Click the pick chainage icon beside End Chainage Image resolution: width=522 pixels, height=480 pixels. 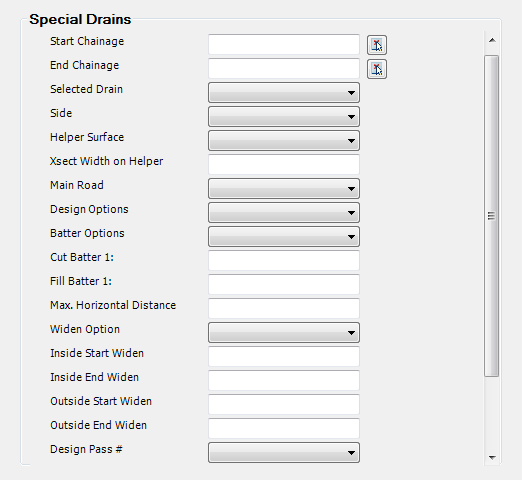point(377,69)
